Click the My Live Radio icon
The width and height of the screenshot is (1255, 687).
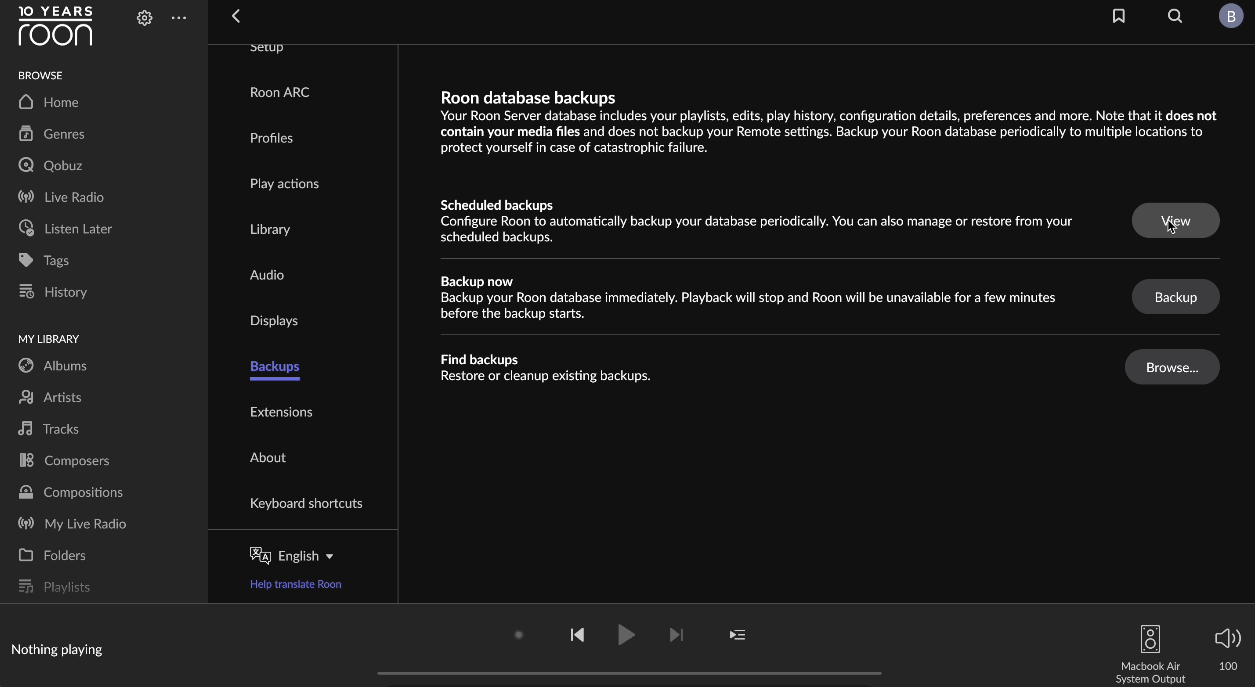(x=26, y=523)
